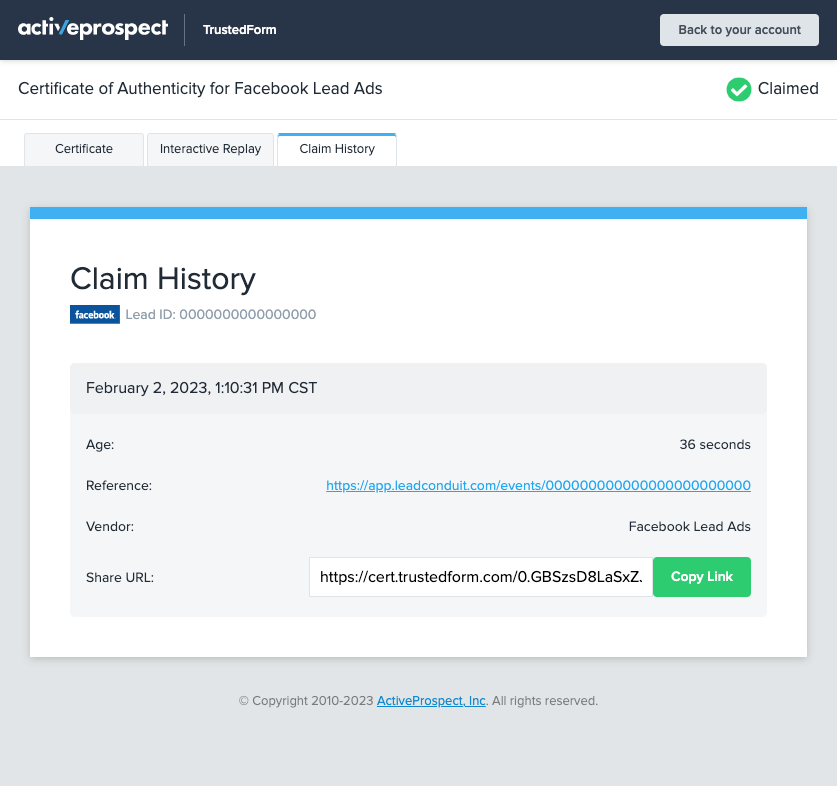Click the Certificate of Authenticity page title
Screen dimensions: 837x786
[200, 89]
